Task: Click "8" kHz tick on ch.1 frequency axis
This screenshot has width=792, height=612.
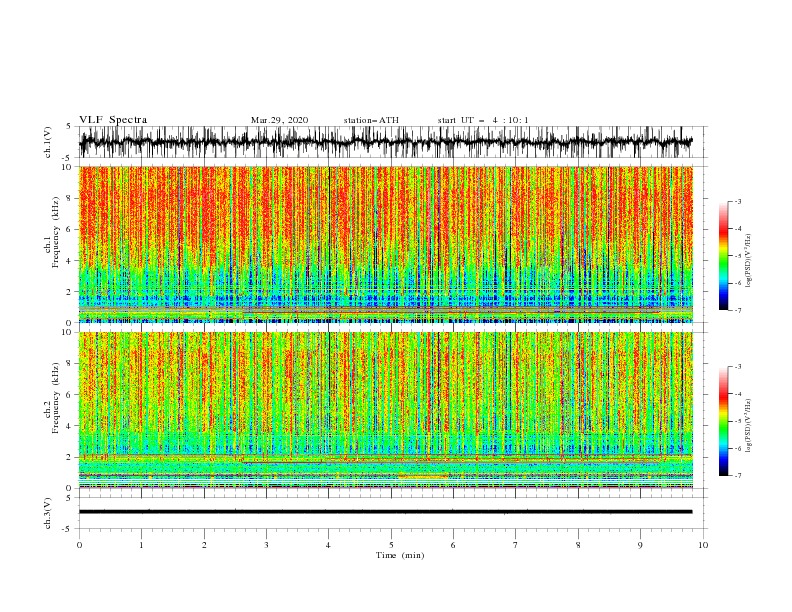Action: coord(69,198)
